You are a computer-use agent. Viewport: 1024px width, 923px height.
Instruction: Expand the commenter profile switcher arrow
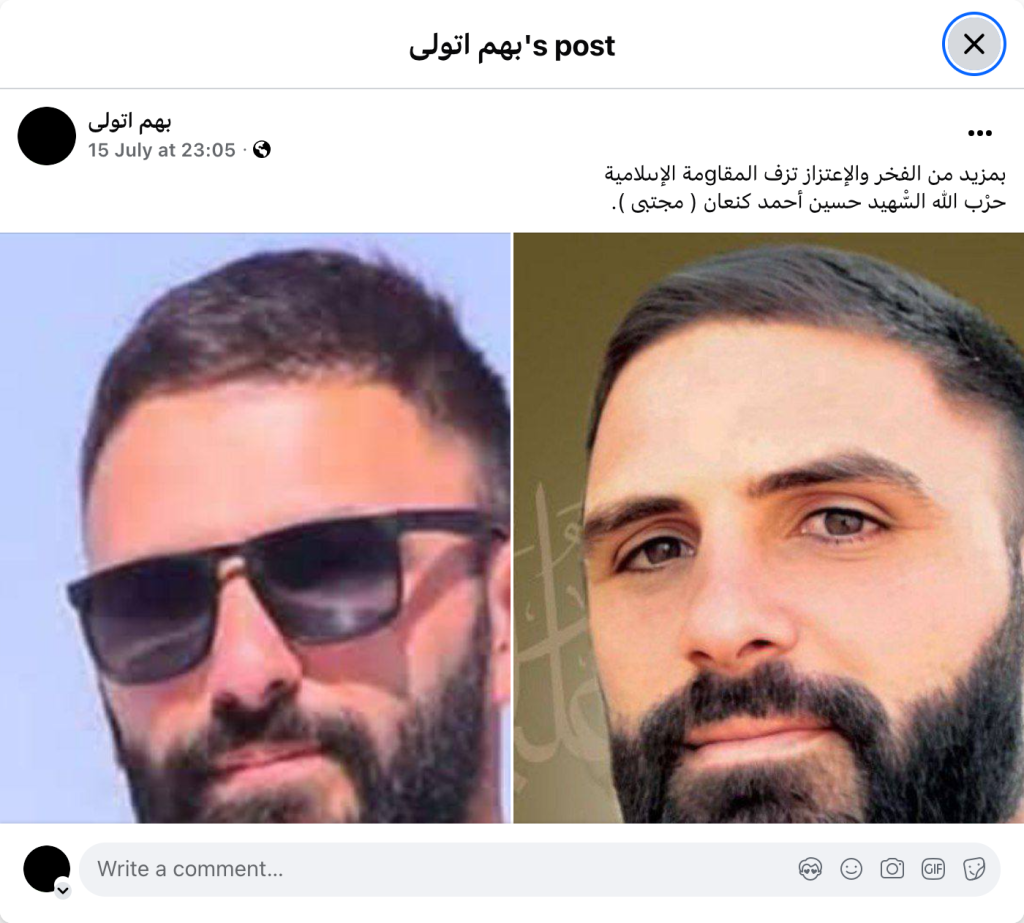point(63,890)
